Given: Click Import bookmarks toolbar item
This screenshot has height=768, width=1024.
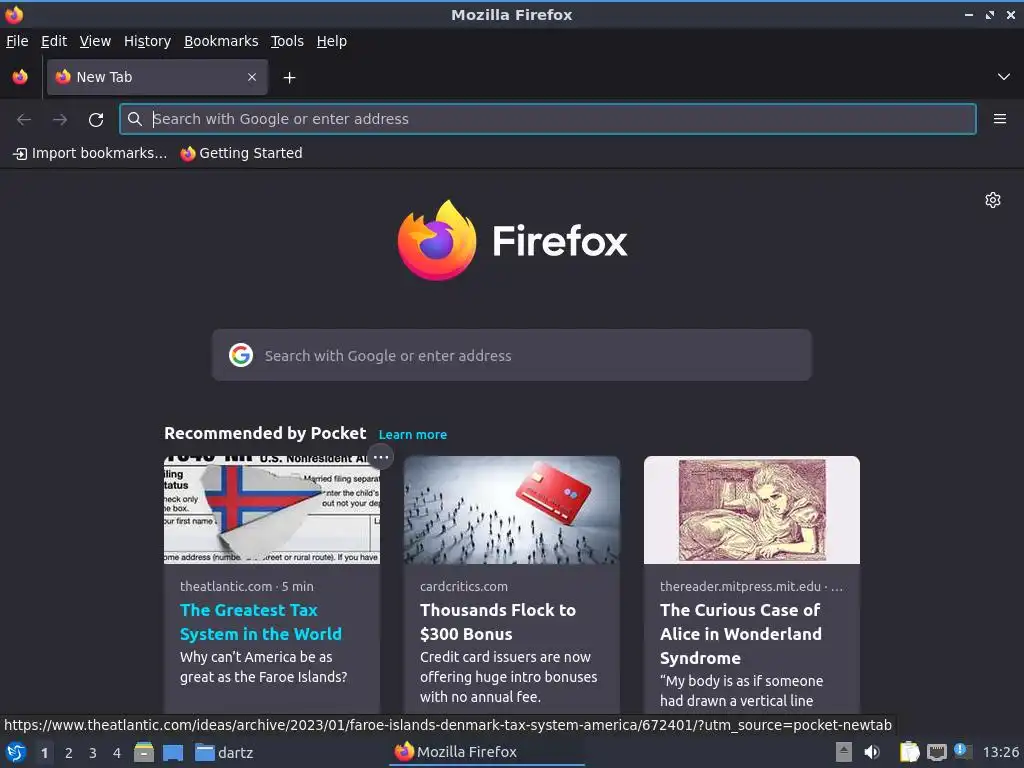Looking at the screenshot, I should [x=90, y=153].
